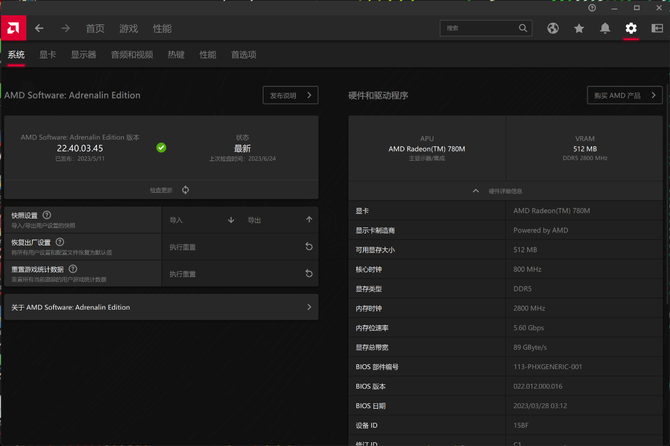Click the chevron in 发布说明 button
The image size is (670, 446).
pos(309,95)
